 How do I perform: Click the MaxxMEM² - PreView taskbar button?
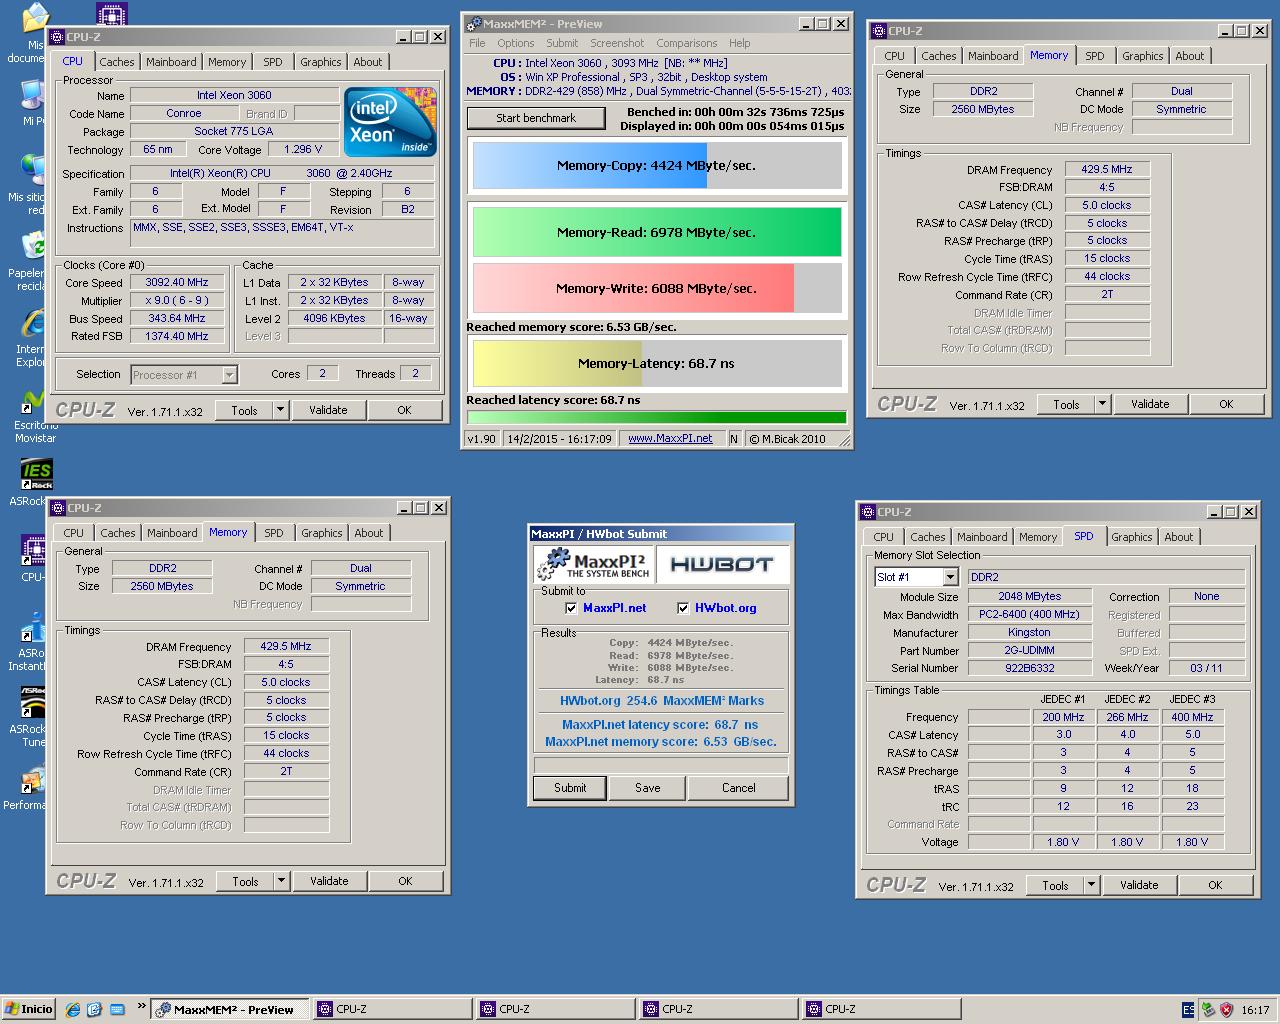click(230, 1009)
